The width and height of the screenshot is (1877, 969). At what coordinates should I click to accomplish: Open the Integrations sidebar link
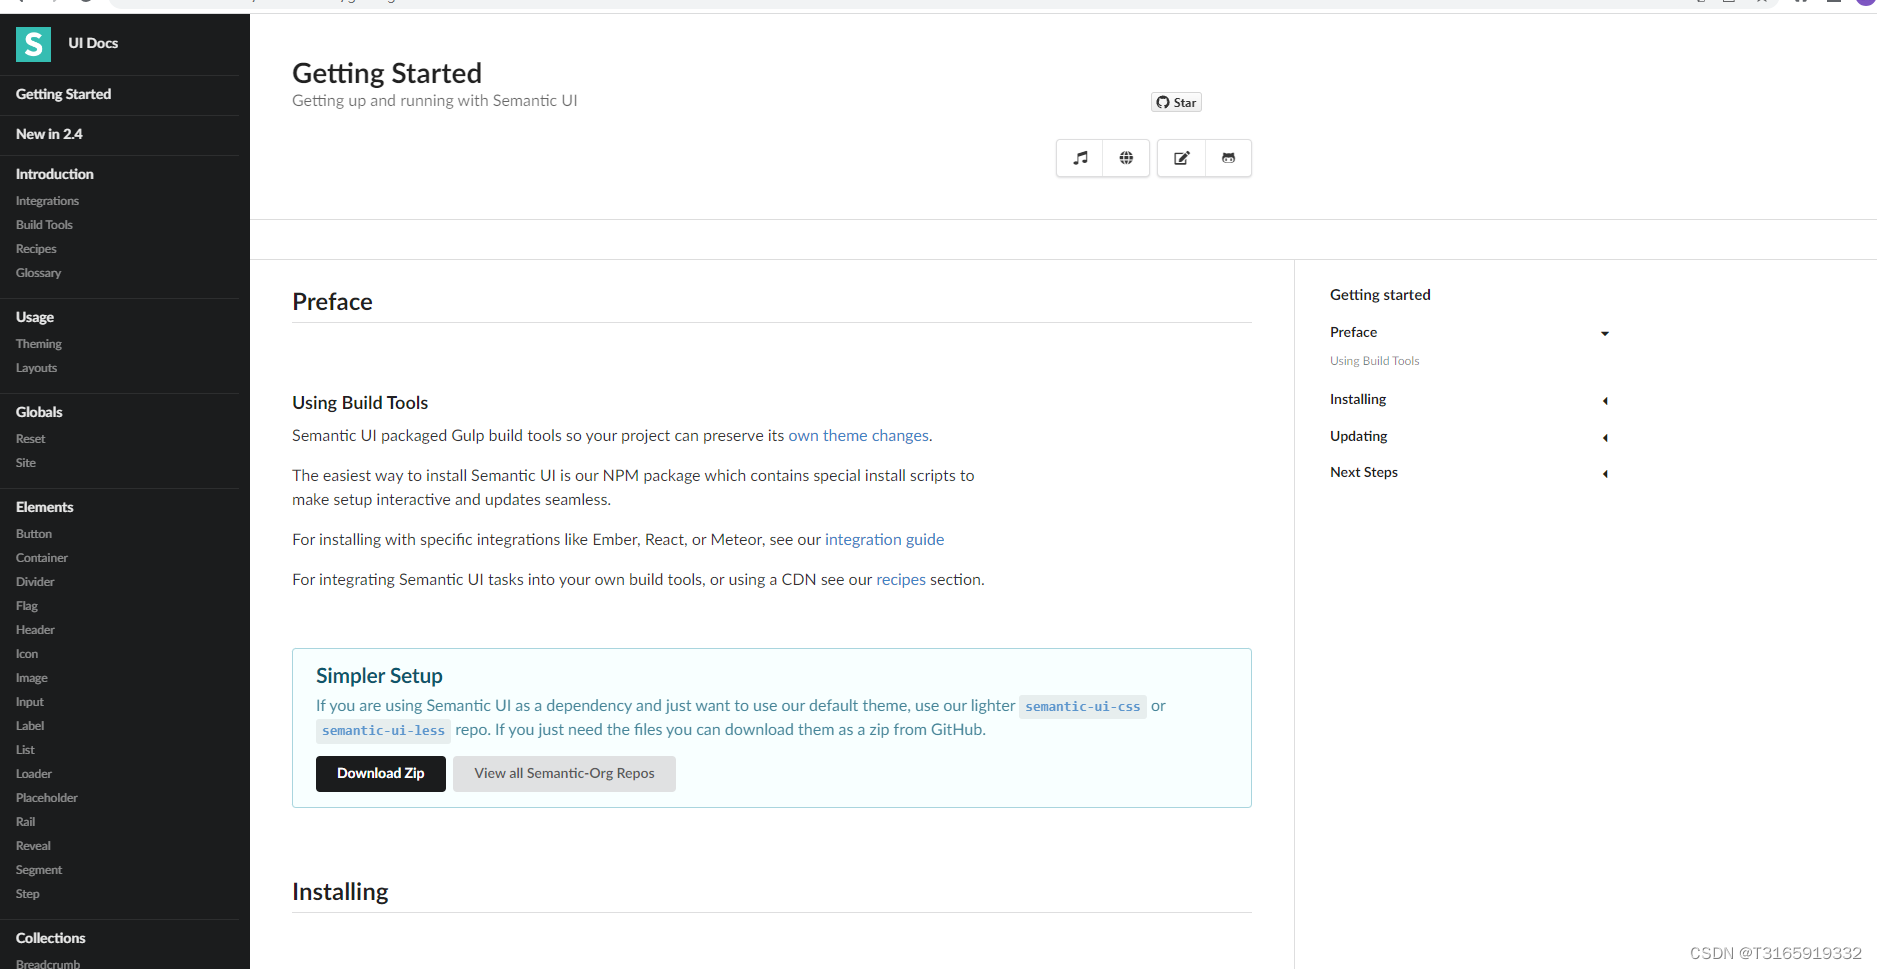pyautogui.click(x=47, y=201)
